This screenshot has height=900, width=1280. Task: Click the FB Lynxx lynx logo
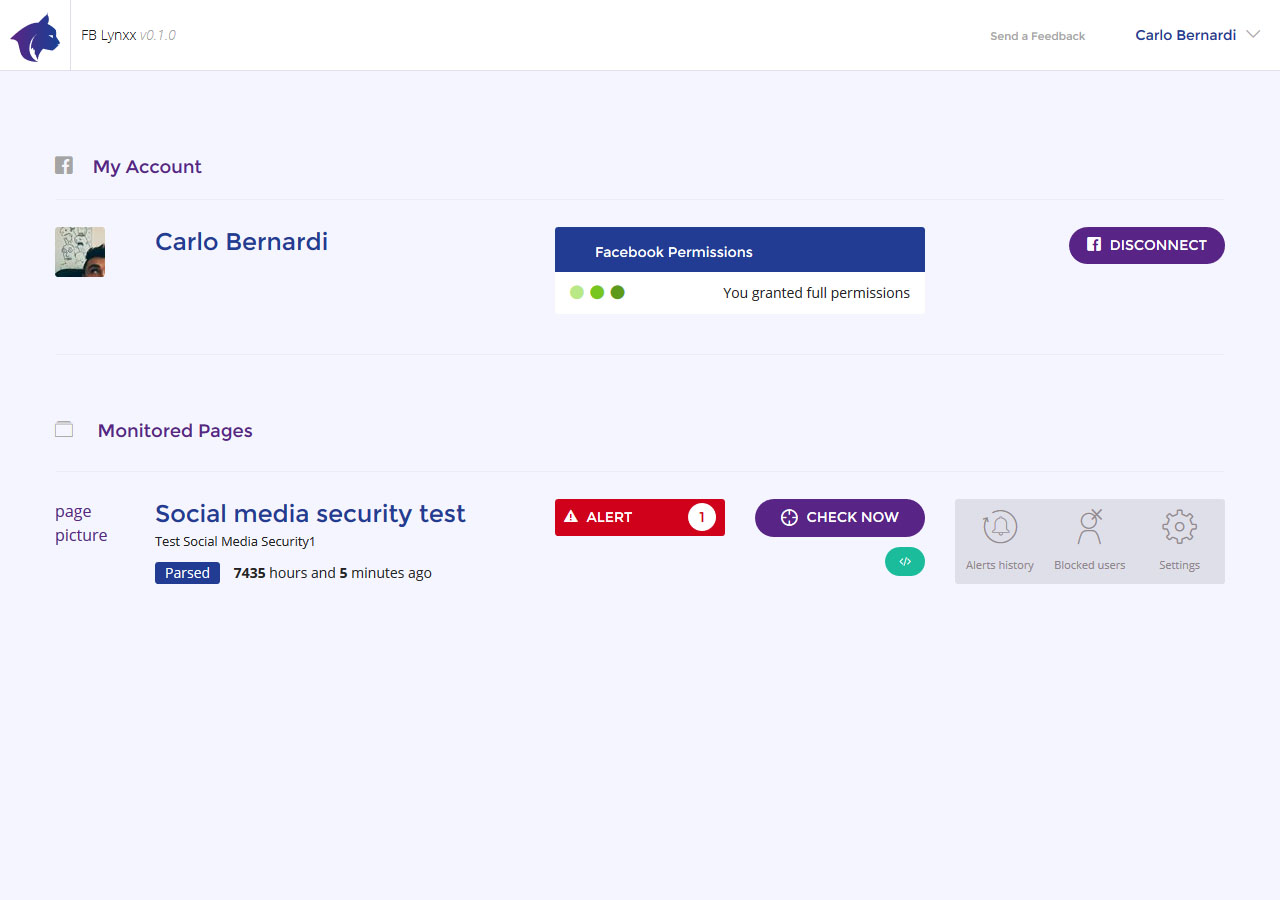(x=35, y=38)
